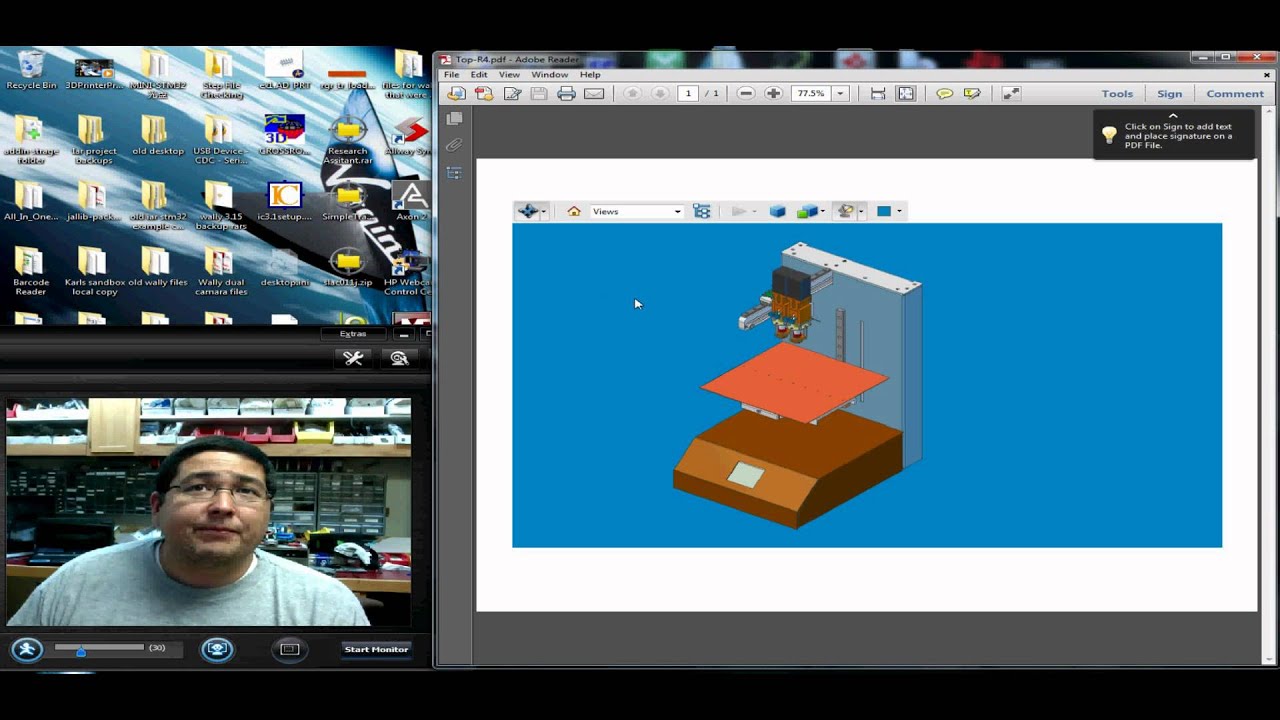Open the webcam settings wrench icon
This screenshot has height=720, width=1280.
coord(353,358)
